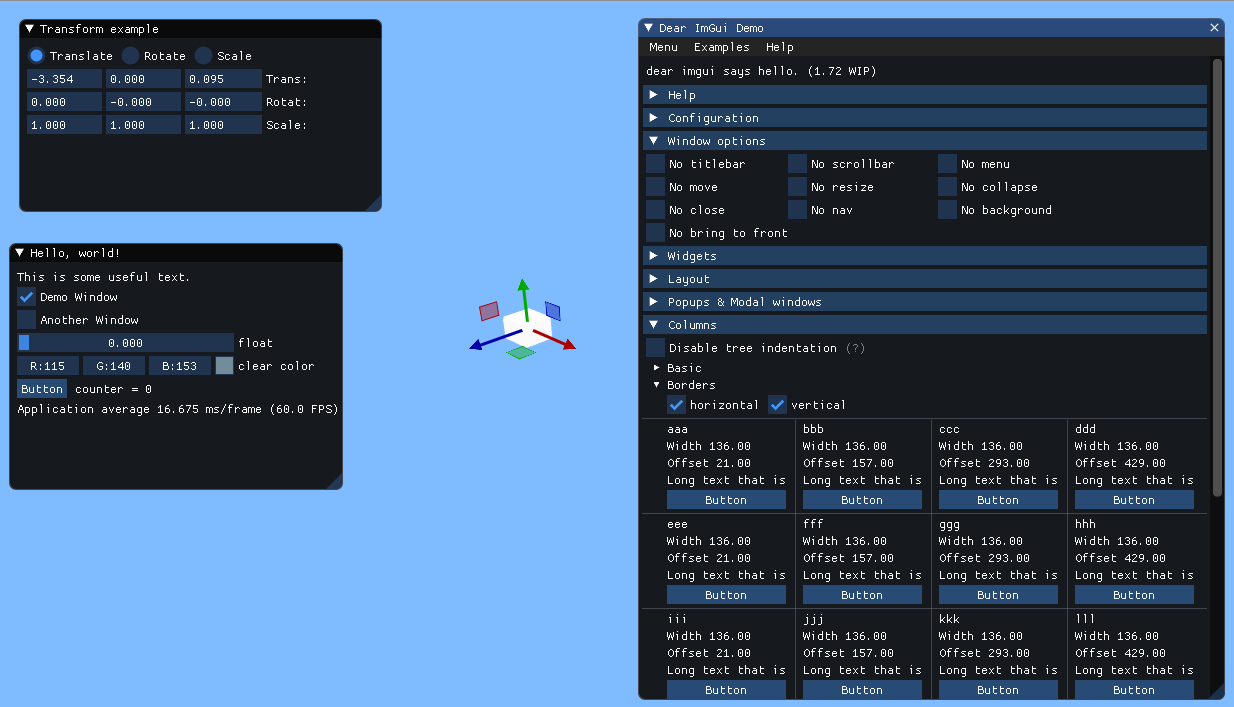The height and width of the screenshot is (707, 1234).
Task: Click the Button under column bbb
Action: (x=862, y=500)
